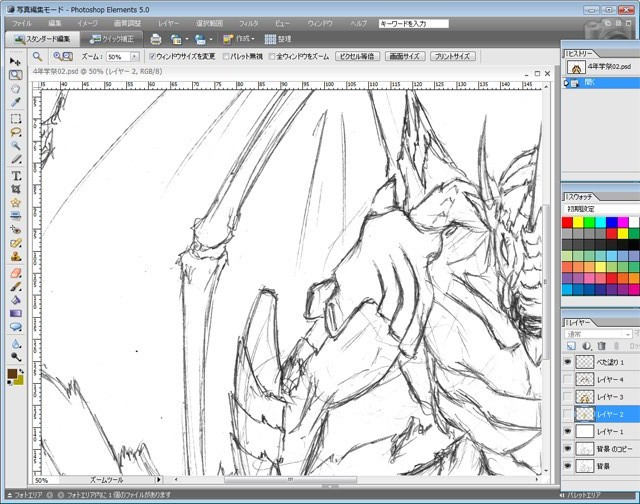Enable the パレット無視 checkbox
This screenshot has width=640, height=504.
(226, 57)
